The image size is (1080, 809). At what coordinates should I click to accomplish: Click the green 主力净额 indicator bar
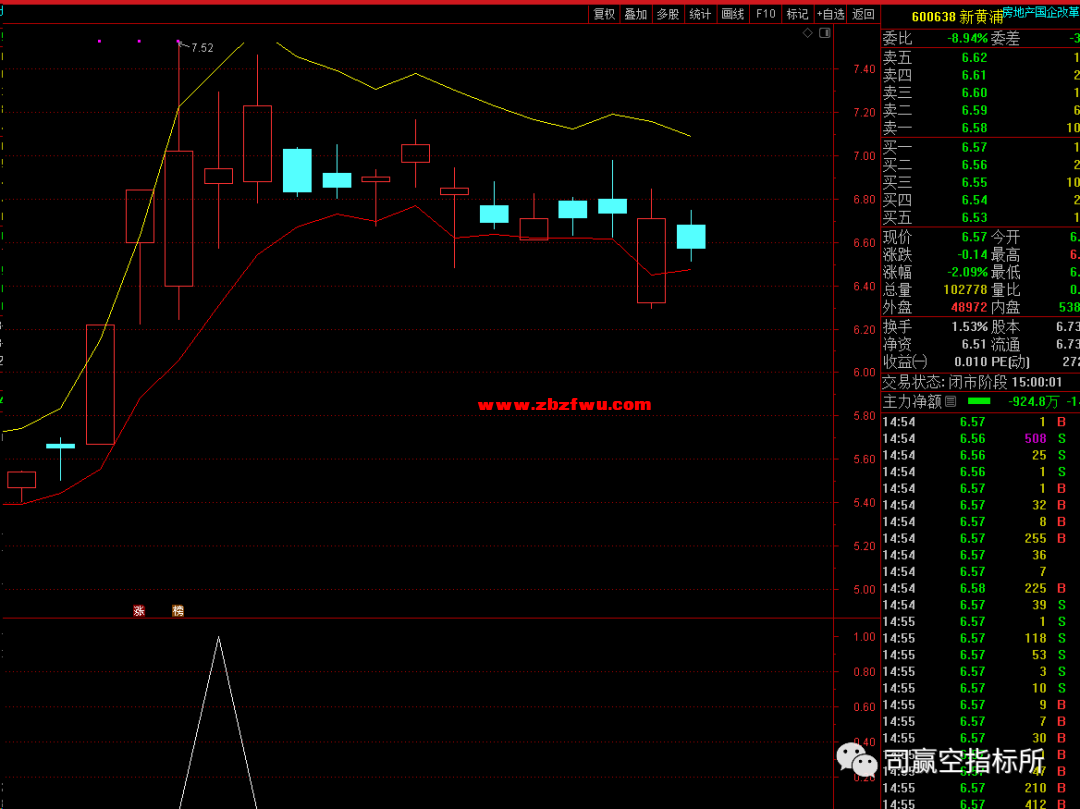click(x=979, y=401)
